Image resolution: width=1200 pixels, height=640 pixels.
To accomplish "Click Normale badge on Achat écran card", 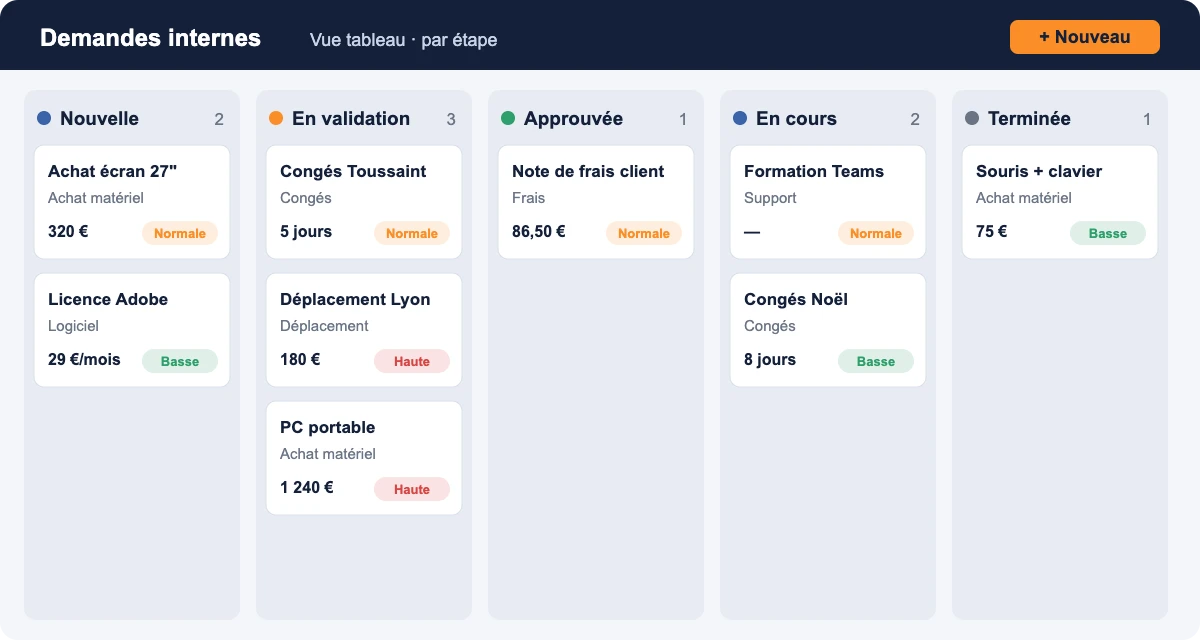I will (180, 233).
